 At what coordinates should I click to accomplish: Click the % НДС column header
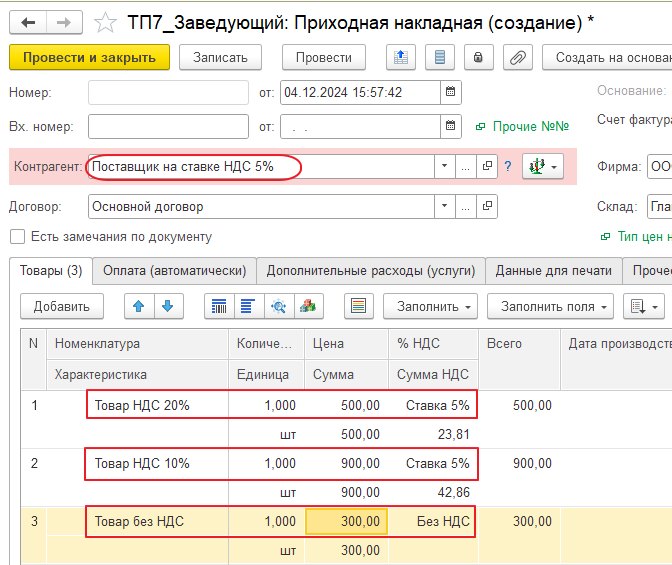(x=433, y=343)
